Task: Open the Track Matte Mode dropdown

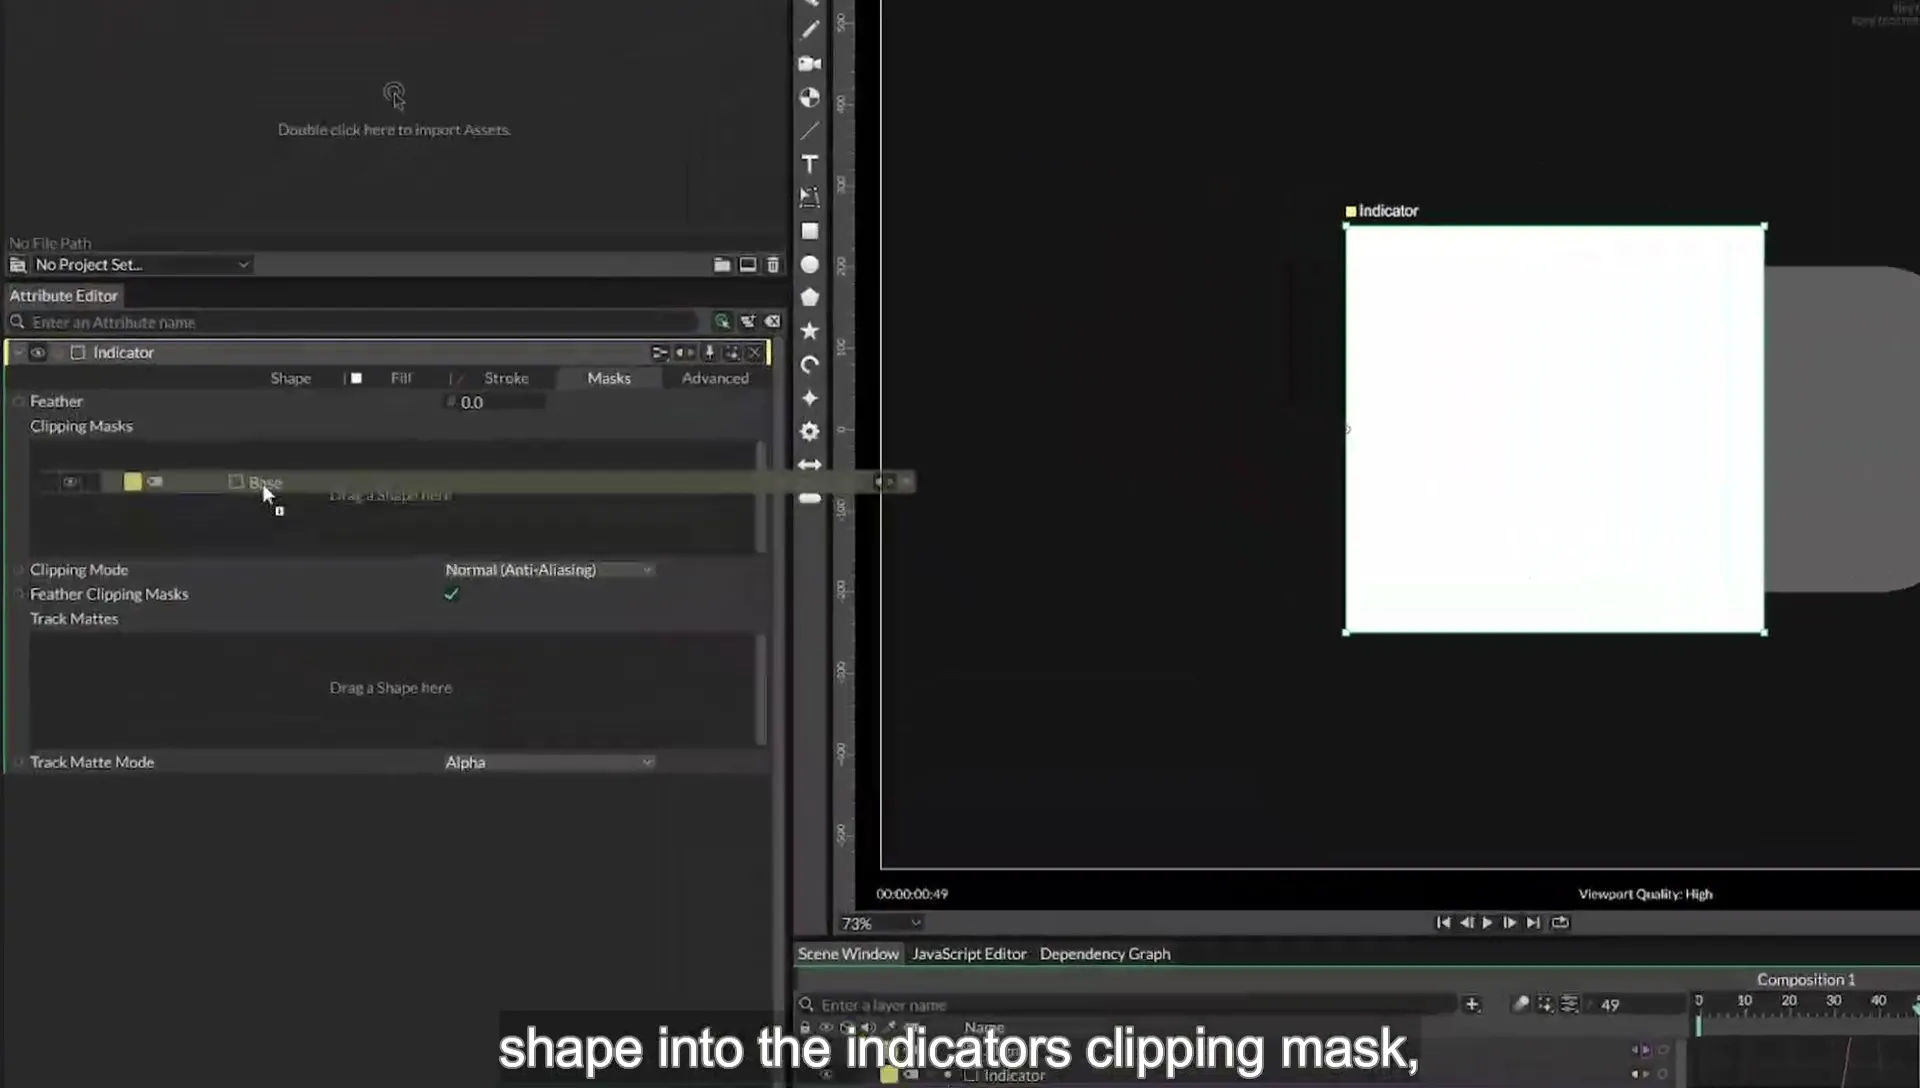Action: [x=549, y=762]
